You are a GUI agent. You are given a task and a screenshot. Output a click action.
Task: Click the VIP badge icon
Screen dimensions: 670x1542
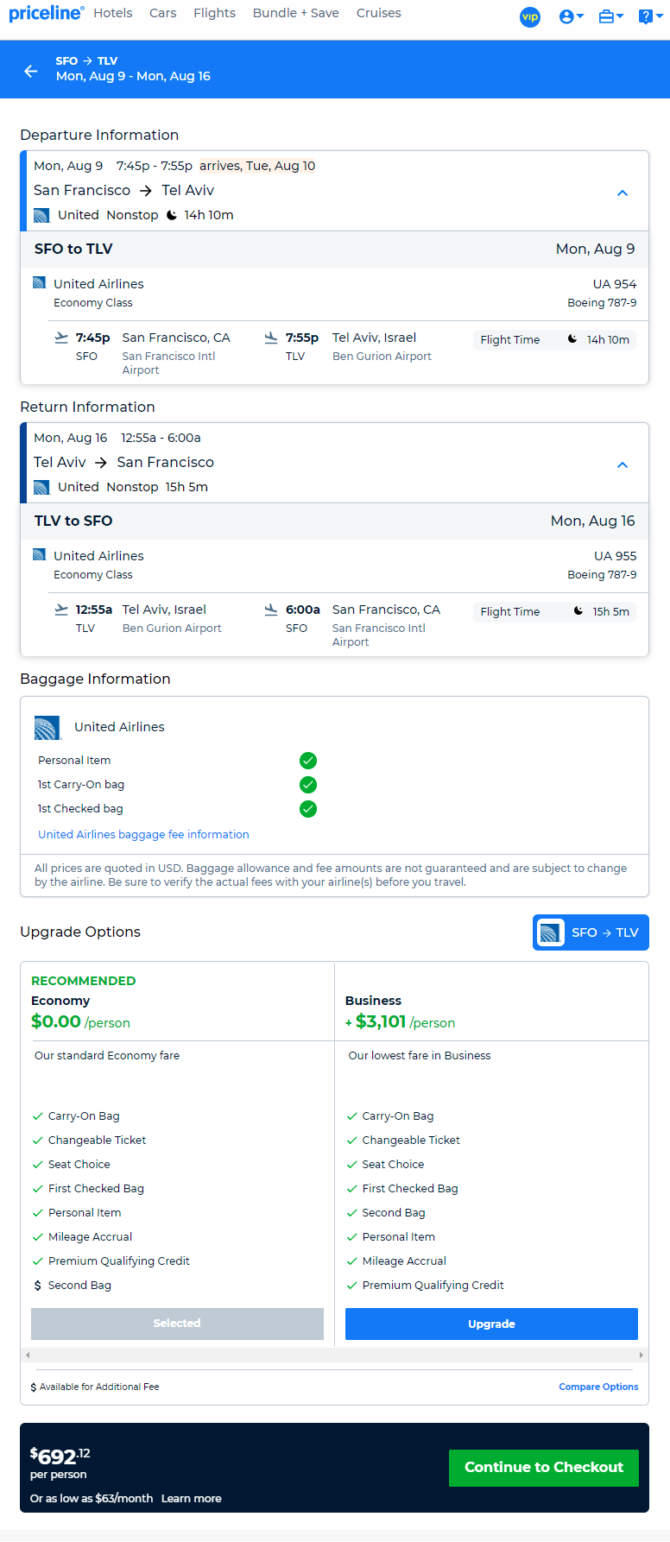tap(530, 17)
